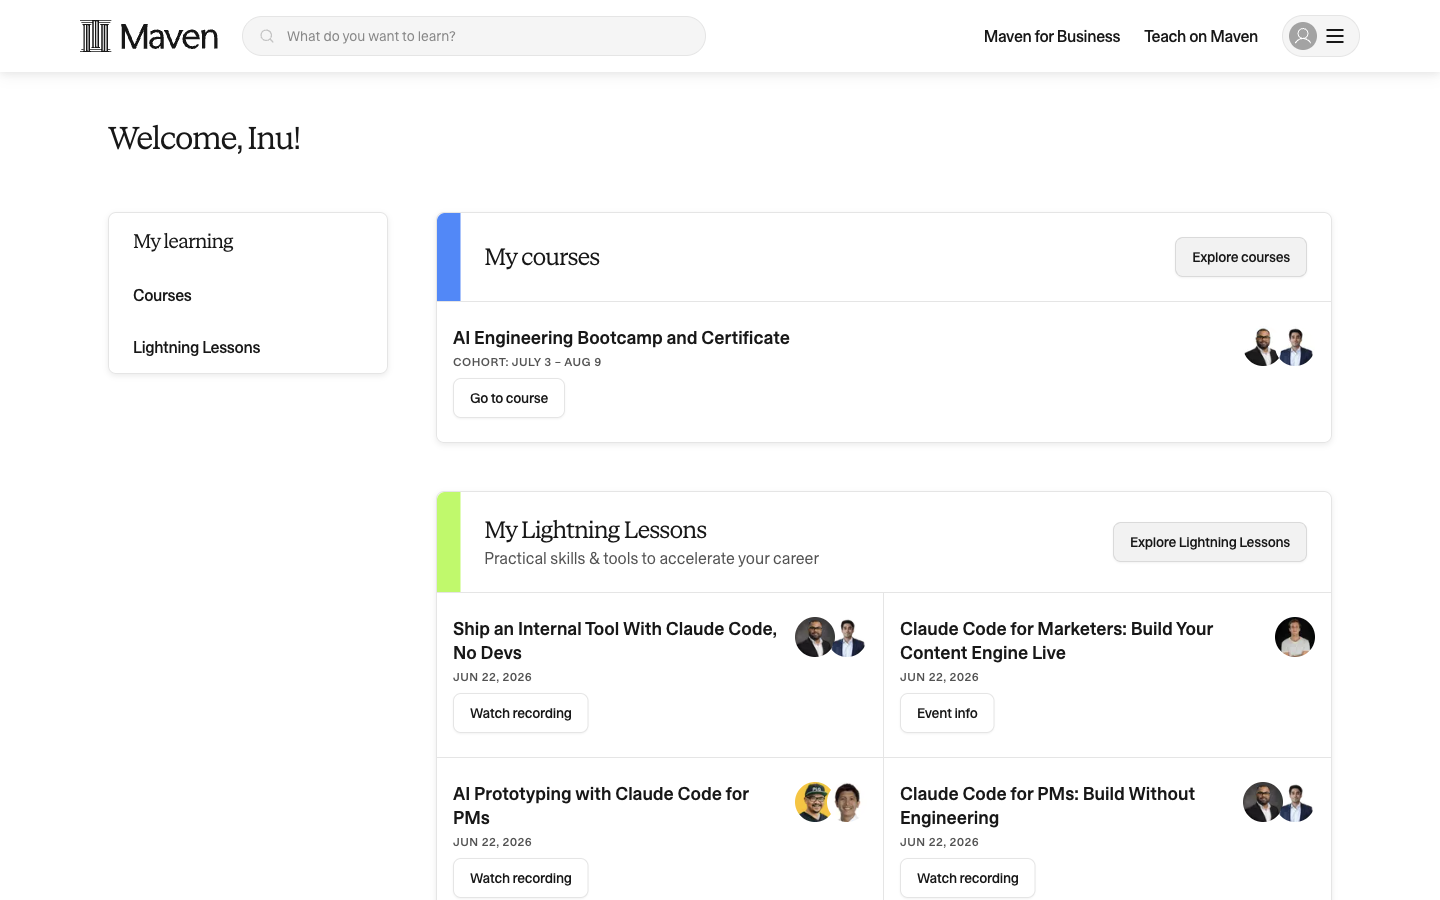
Task: Click the search magnifier icon
Action: (x=267, y=36)
